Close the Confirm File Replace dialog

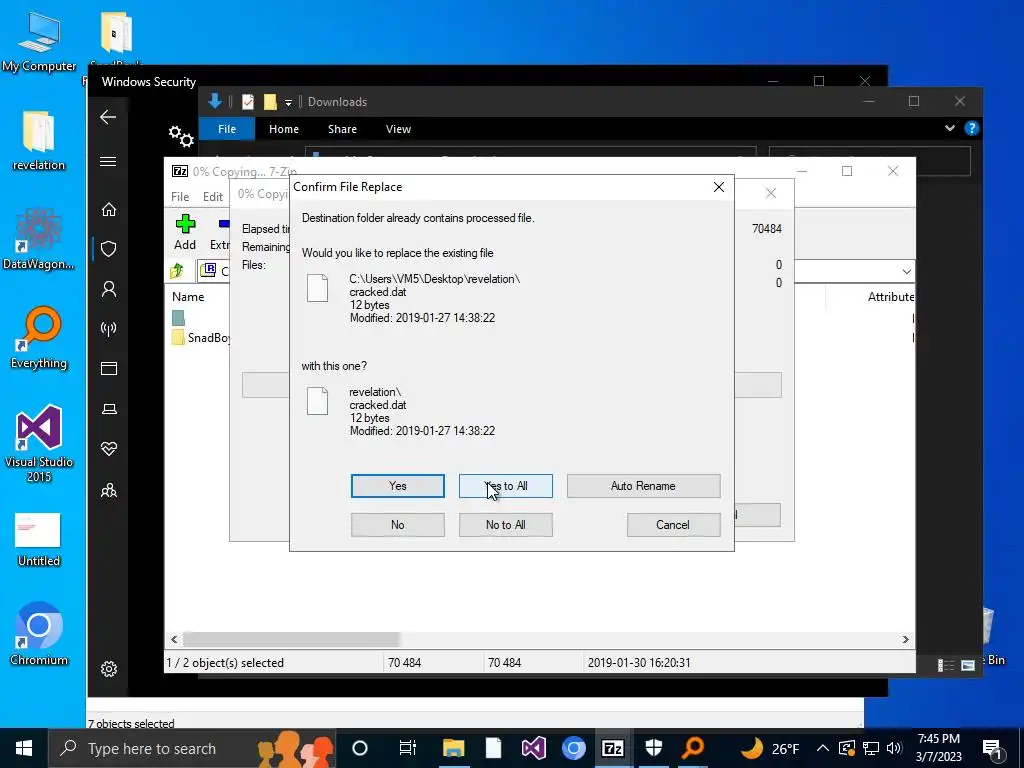point(718,187)
